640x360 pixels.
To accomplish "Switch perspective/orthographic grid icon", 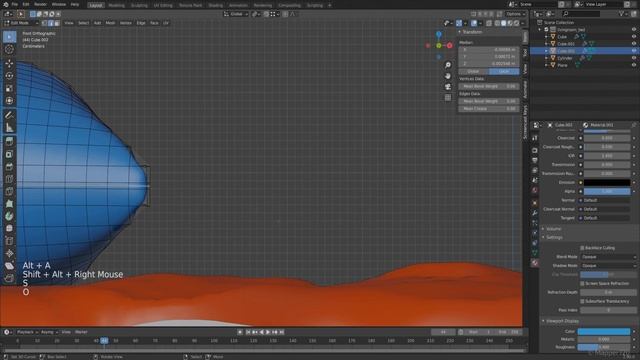I will tap(448, 98).
